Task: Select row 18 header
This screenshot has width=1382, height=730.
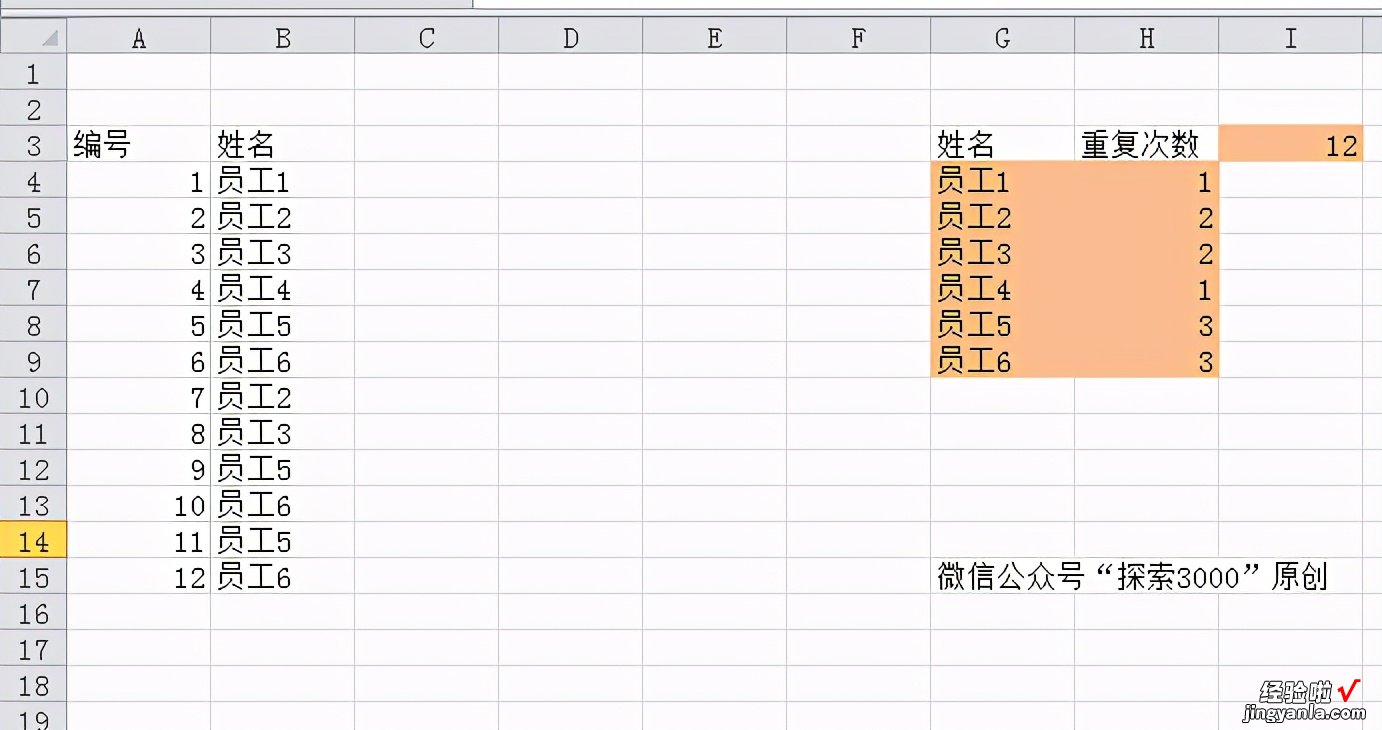Action: point(33,685)
